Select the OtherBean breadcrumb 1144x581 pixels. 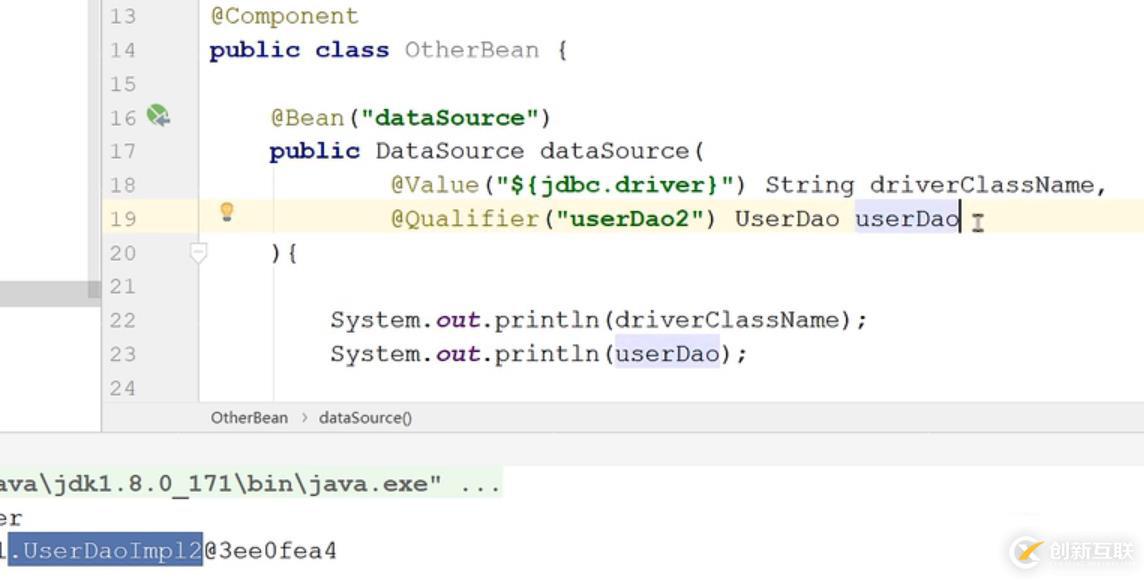249,418
